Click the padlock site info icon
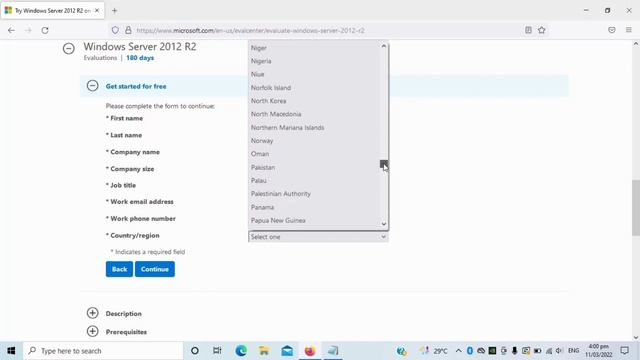Screen dimensions: 640x360 pyautogui.click(x=128, y=30)
